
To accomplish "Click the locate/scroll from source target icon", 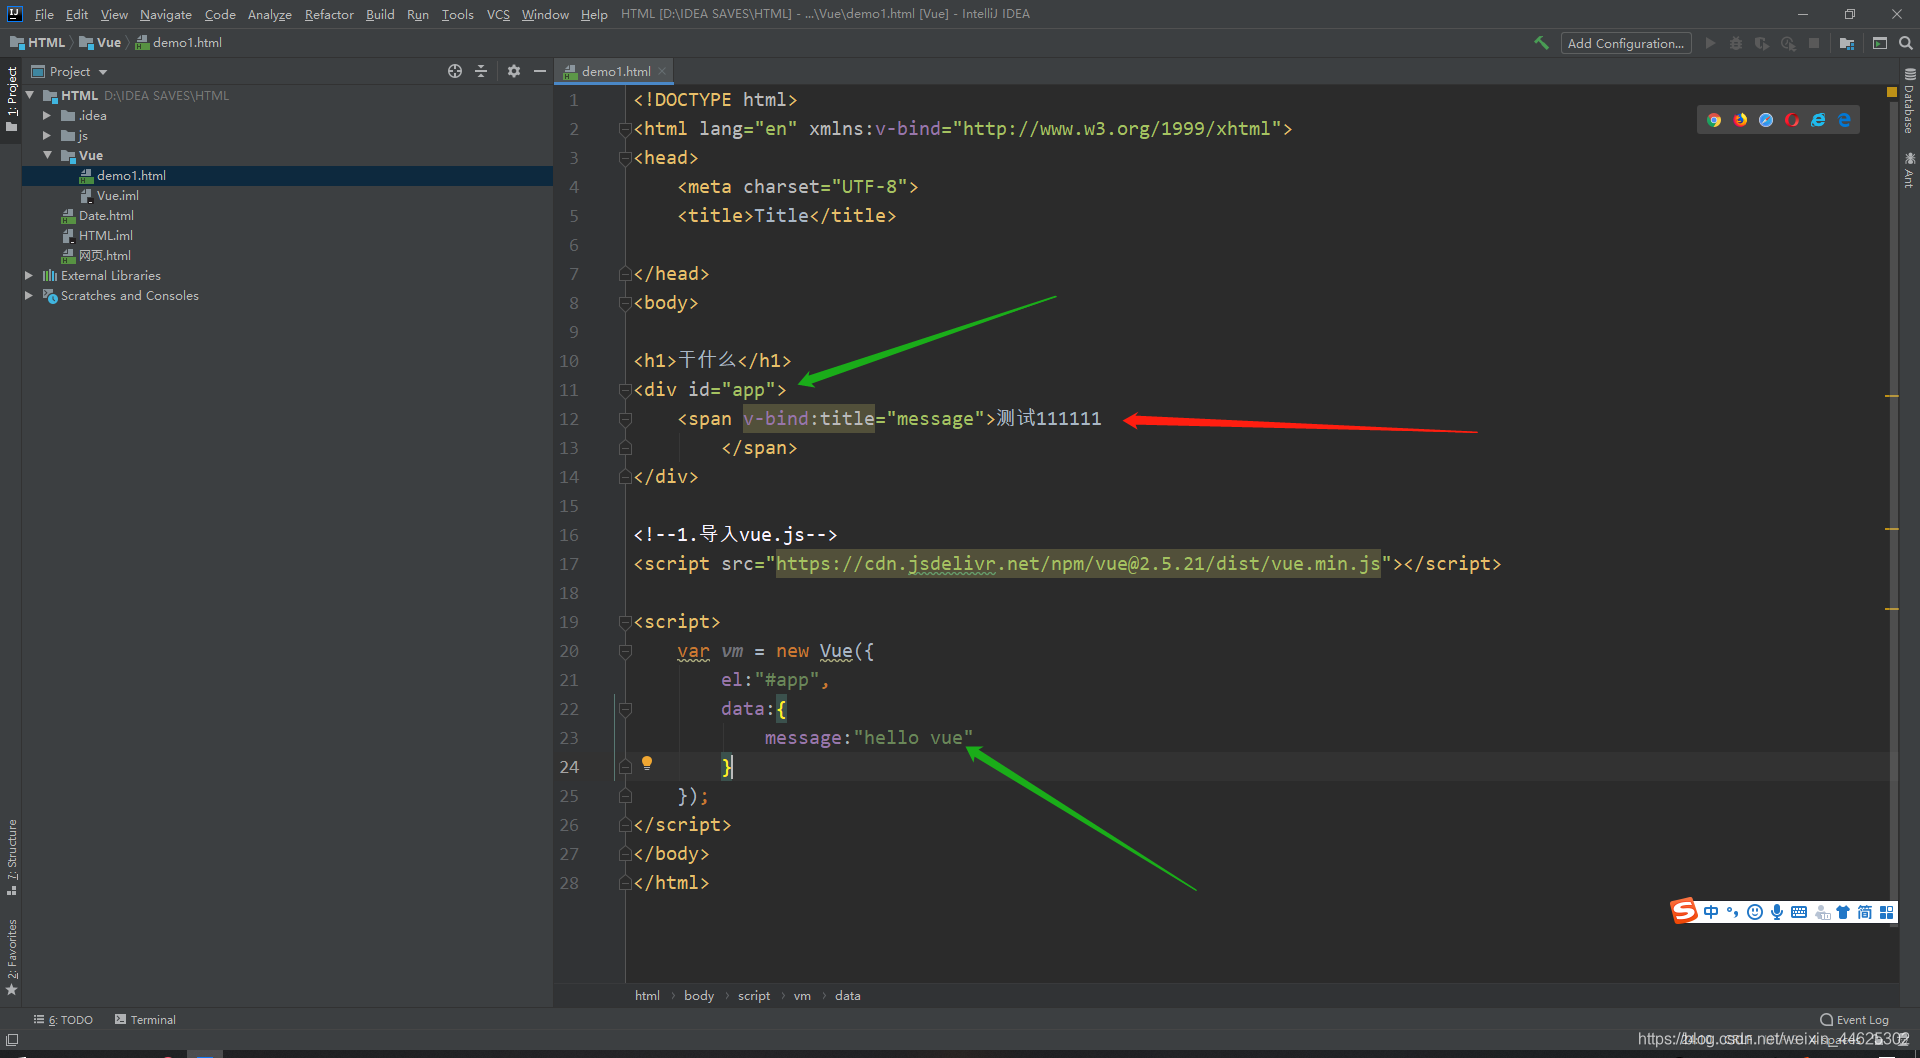I will (455, 71).
